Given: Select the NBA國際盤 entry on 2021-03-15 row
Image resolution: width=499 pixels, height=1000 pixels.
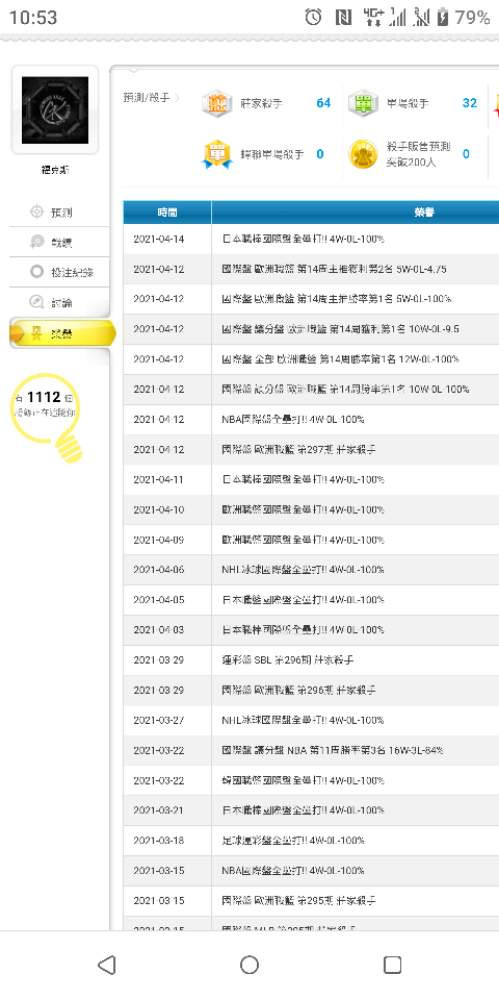Looking at the screenshot, I should click(x=293, y=871).
